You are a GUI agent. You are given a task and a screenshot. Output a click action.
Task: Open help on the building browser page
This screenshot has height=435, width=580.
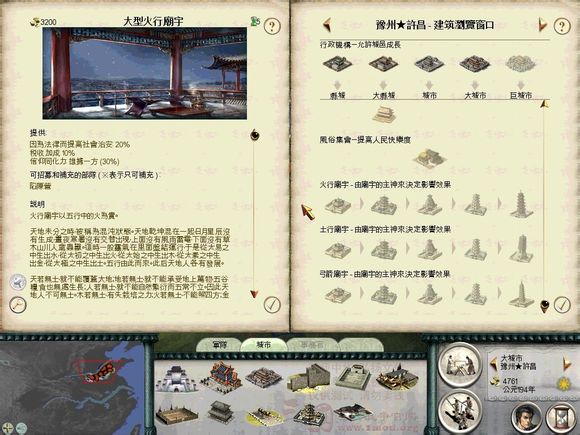[x=562, y=26]
